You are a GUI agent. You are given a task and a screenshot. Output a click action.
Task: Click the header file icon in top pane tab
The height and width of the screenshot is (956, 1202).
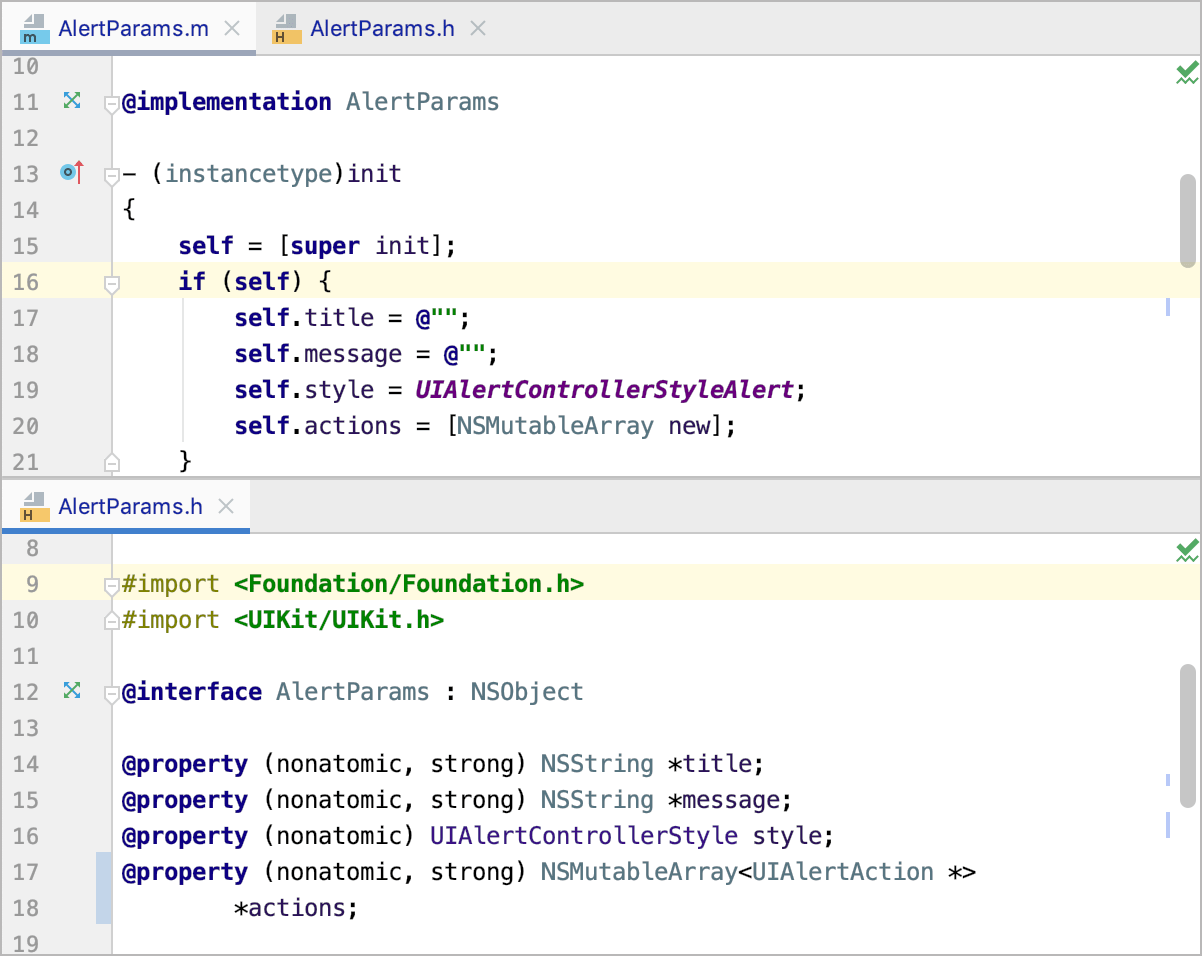[x=286, y=29]
